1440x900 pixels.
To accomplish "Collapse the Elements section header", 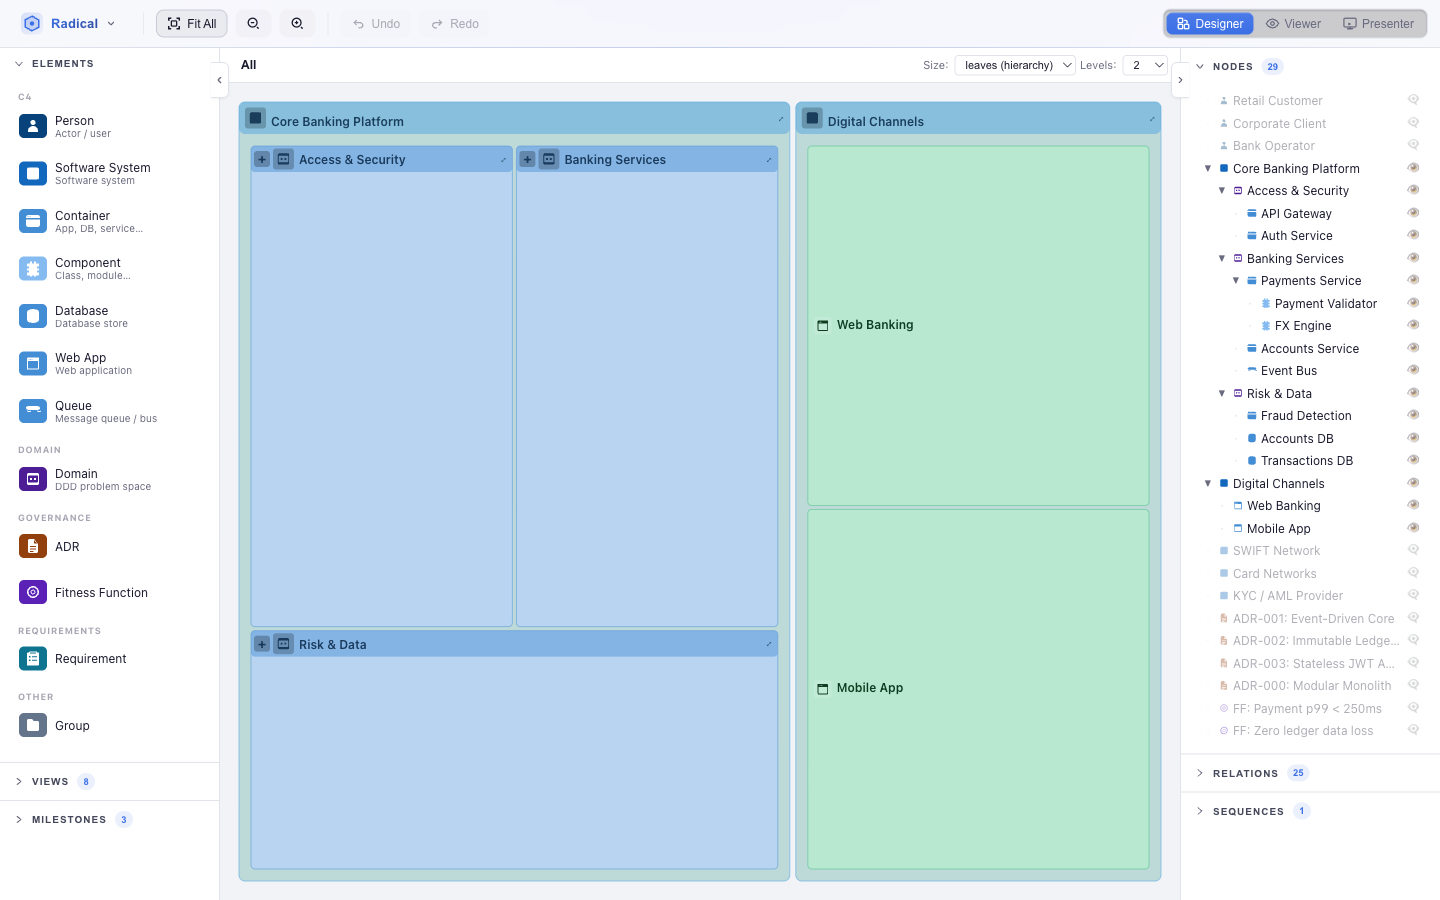I will coord(110,63).
